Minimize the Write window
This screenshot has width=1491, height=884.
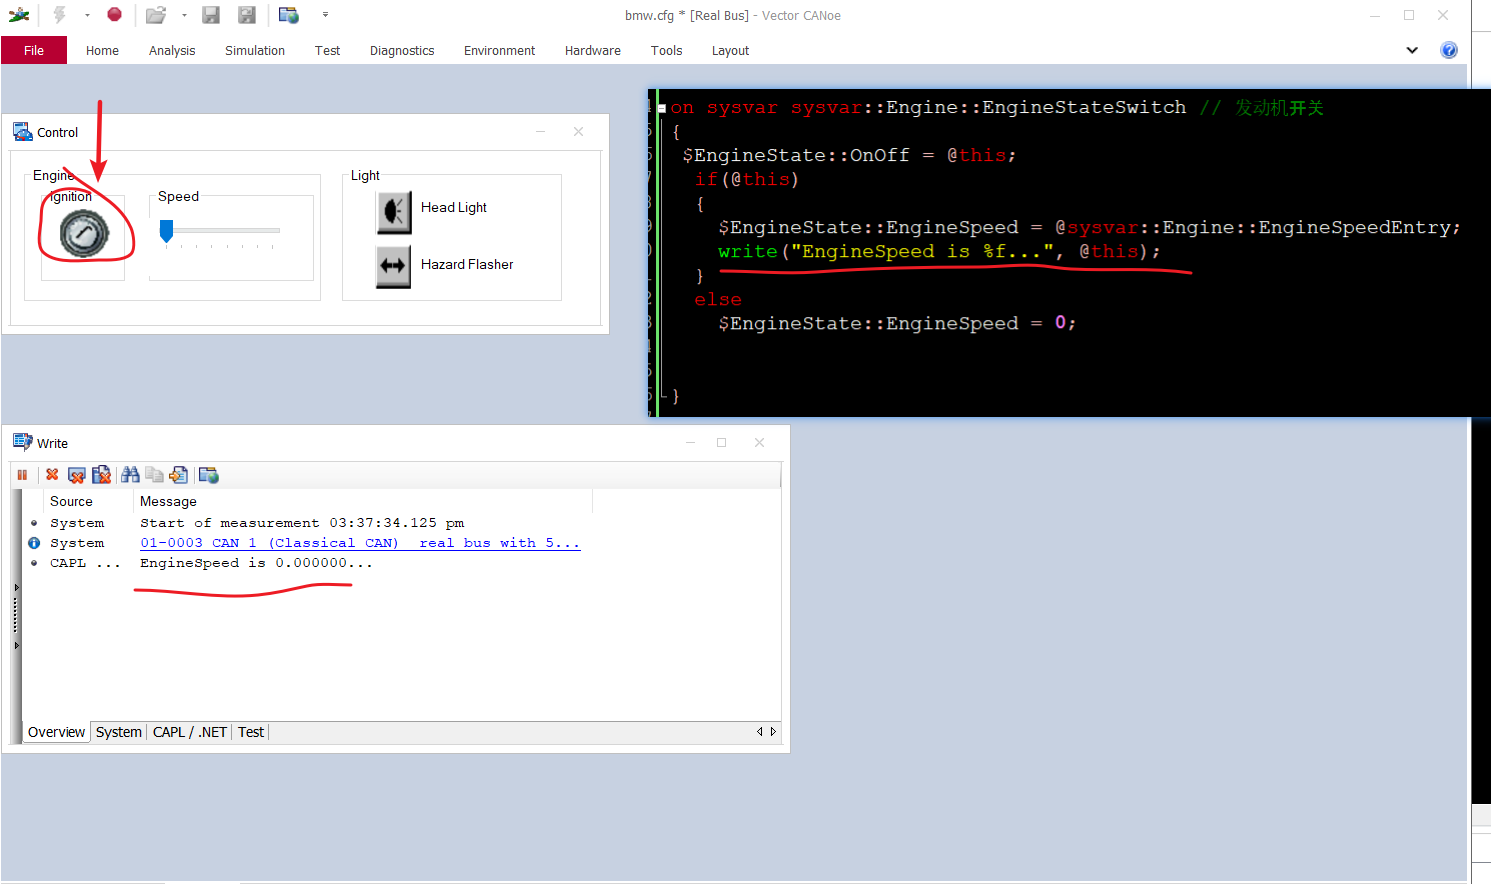690,442
